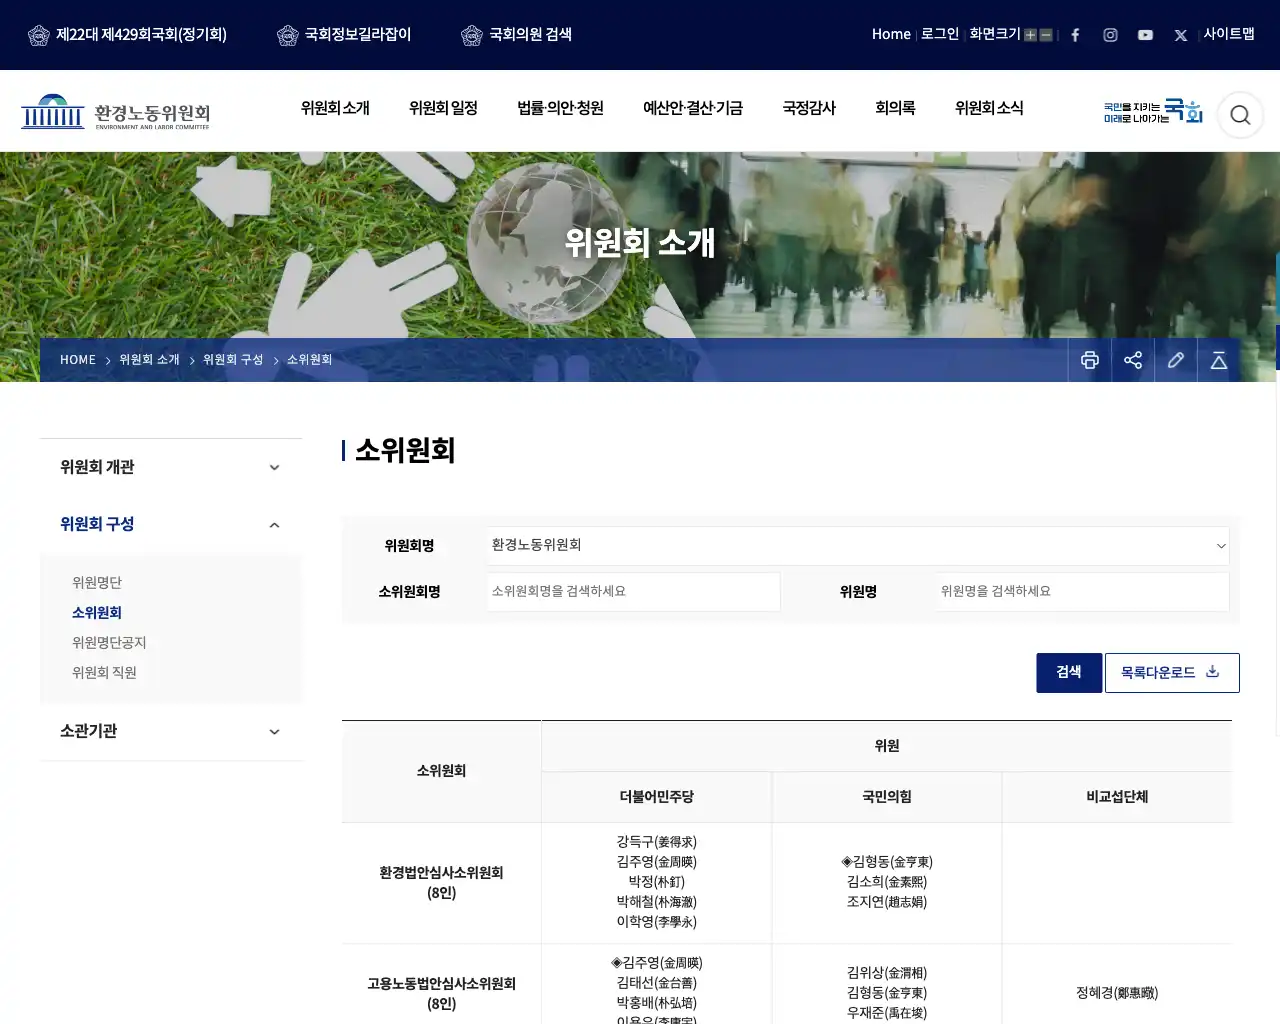
Task: Open the 위원회명 committee dropdown
Action: pyautogui.click(x=858, y=546)
